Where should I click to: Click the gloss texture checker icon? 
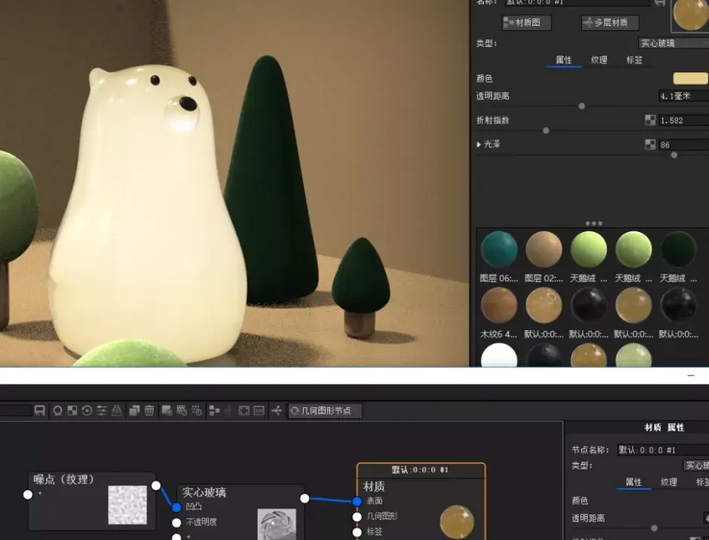651,145
